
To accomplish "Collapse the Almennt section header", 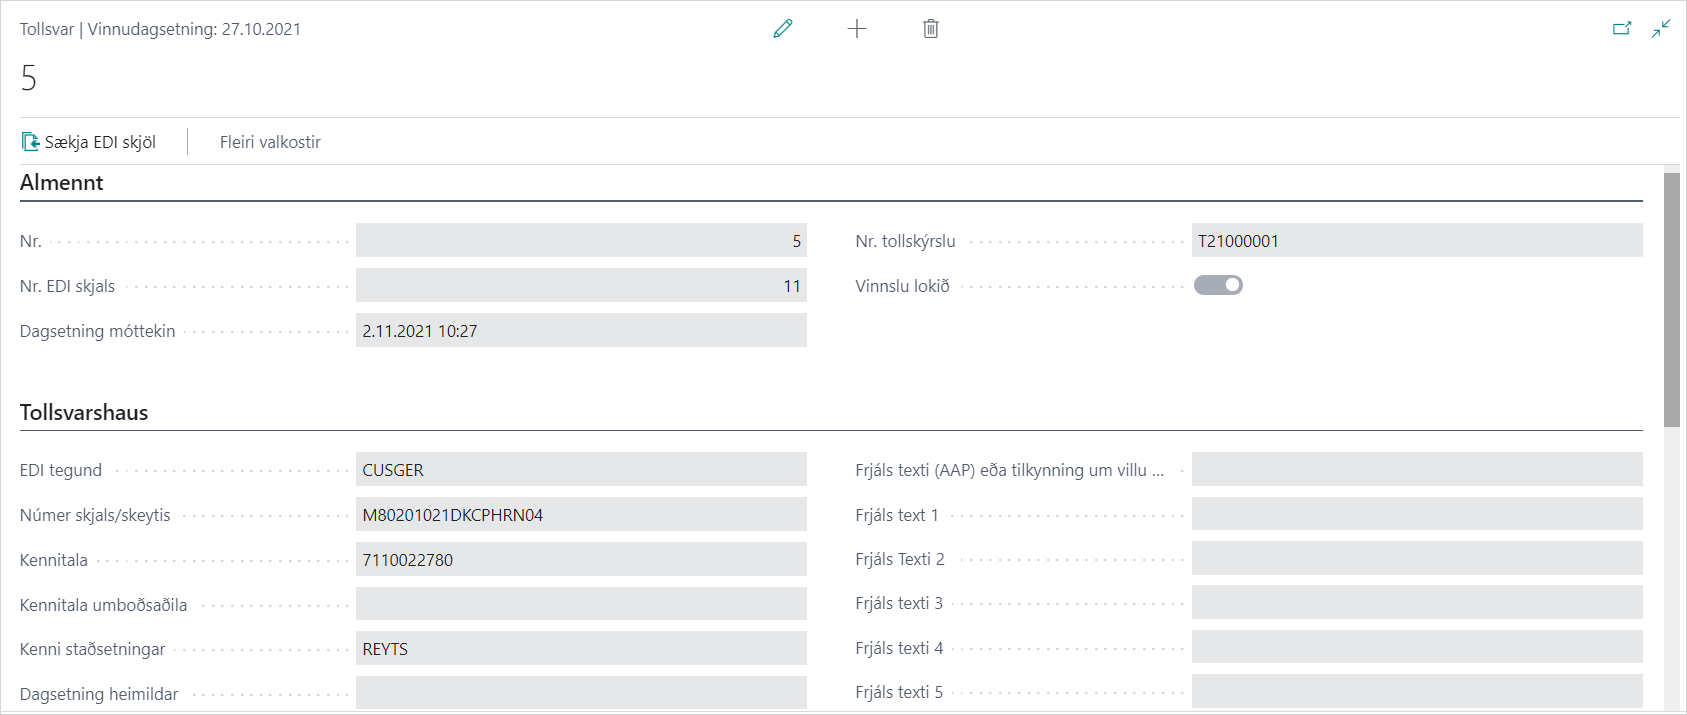I will [62, 182].
